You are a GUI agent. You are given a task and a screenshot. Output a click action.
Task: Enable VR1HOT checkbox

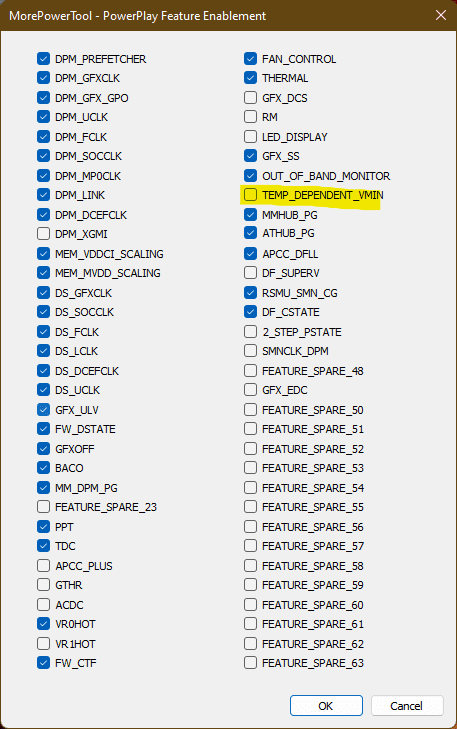click(43, 644)
